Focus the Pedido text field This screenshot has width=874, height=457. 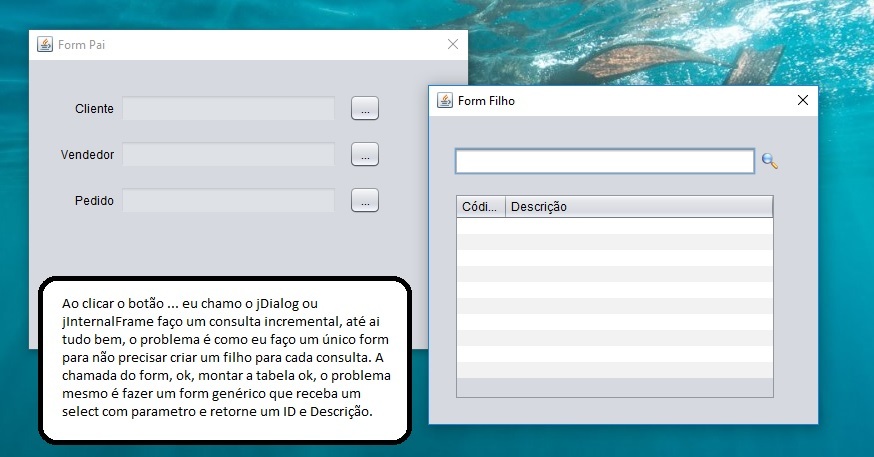[229, 201]
